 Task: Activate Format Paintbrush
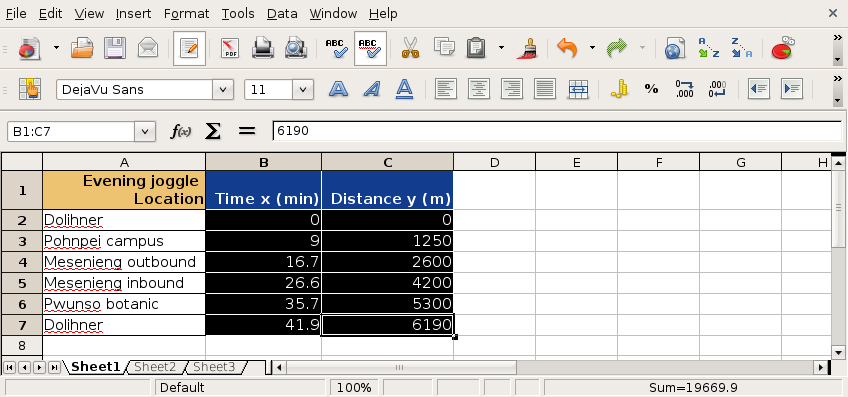pyautogui.click(x=526, y=49)
